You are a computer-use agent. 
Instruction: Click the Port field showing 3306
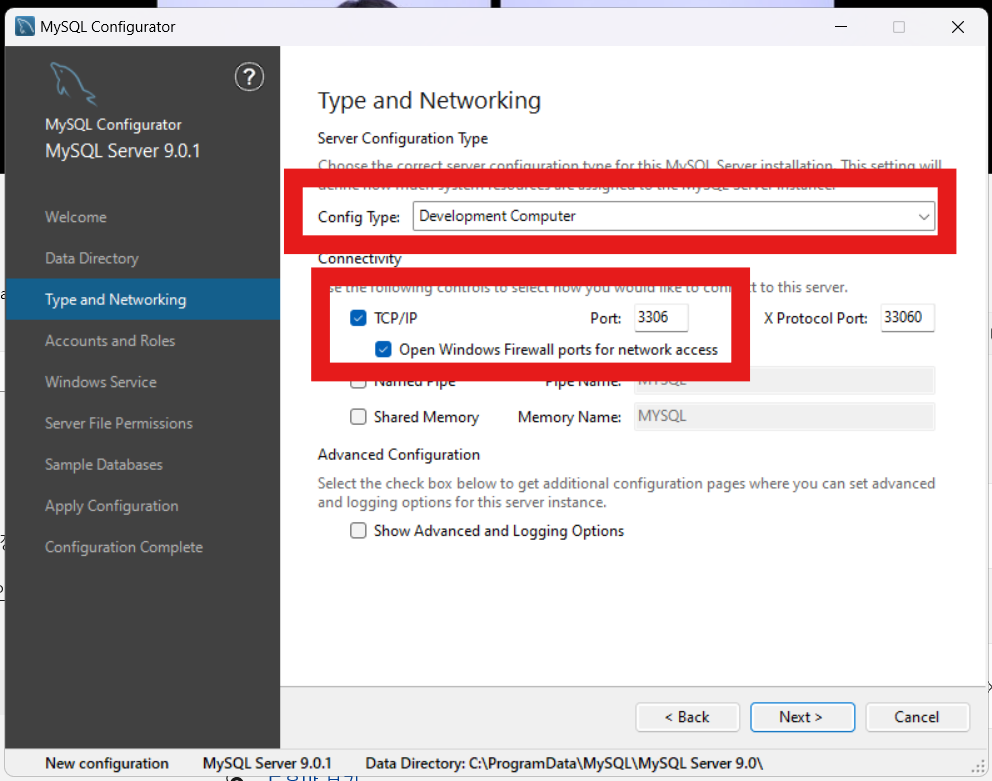point(661,318)
